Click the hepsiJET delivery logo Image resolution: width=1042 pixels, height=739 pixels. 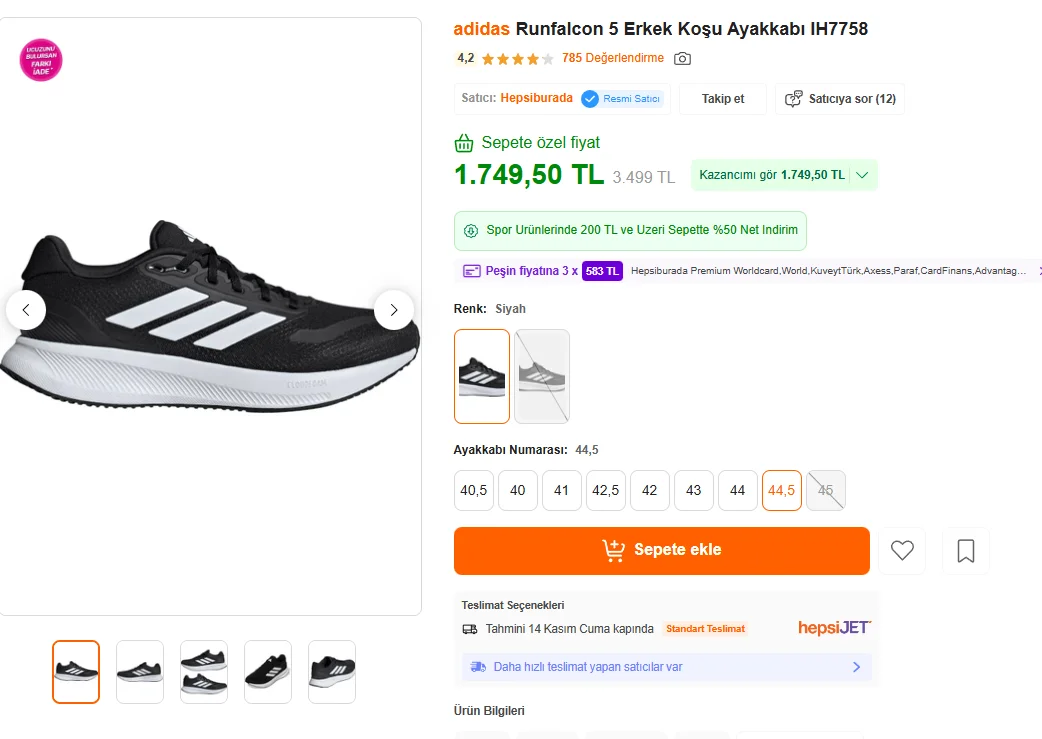(834, 628)
